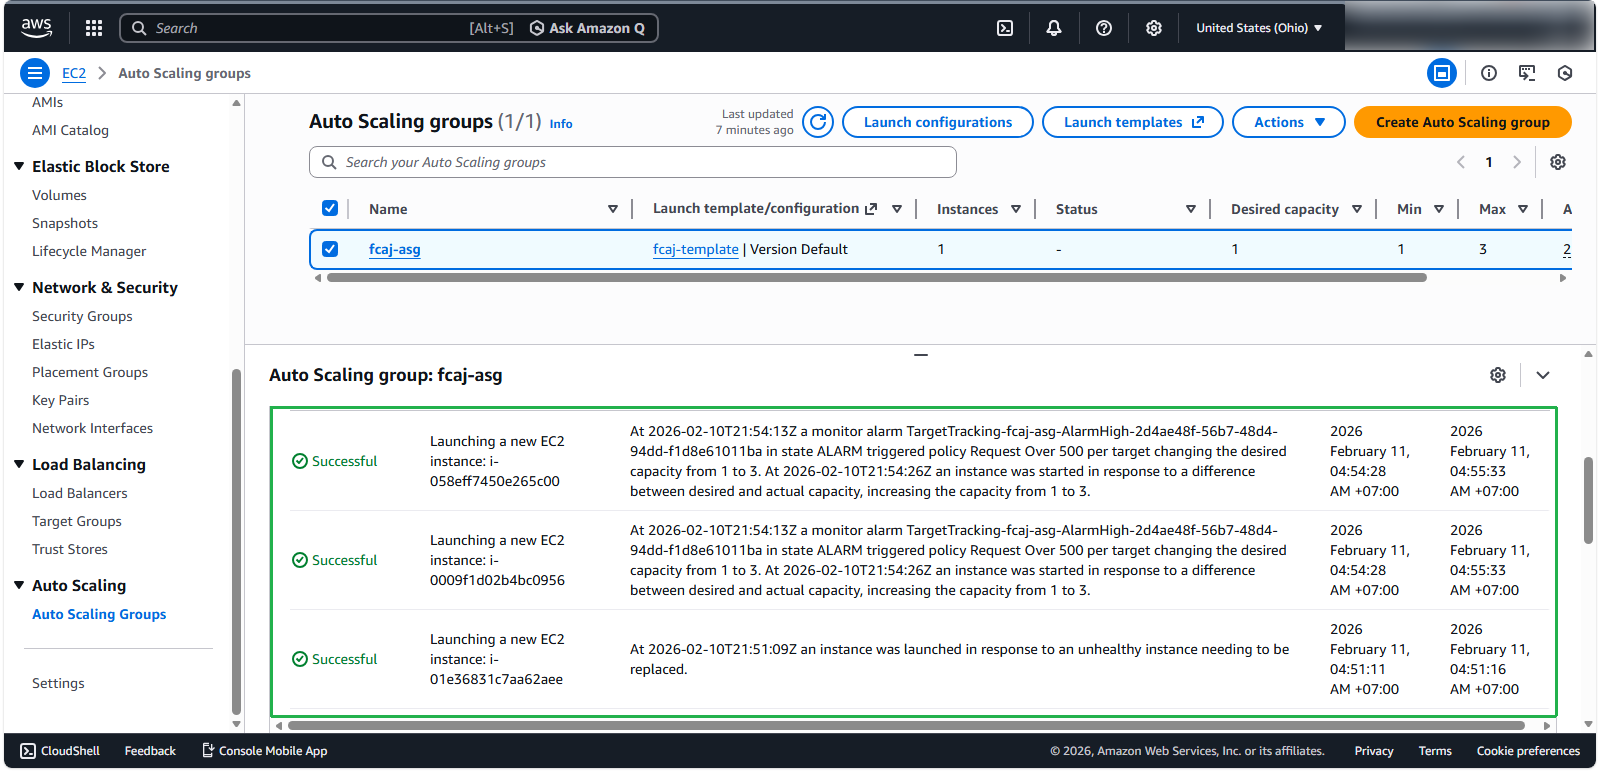Open Security Groups in the sidebar

pyautogui.click(x=82, y=316)
